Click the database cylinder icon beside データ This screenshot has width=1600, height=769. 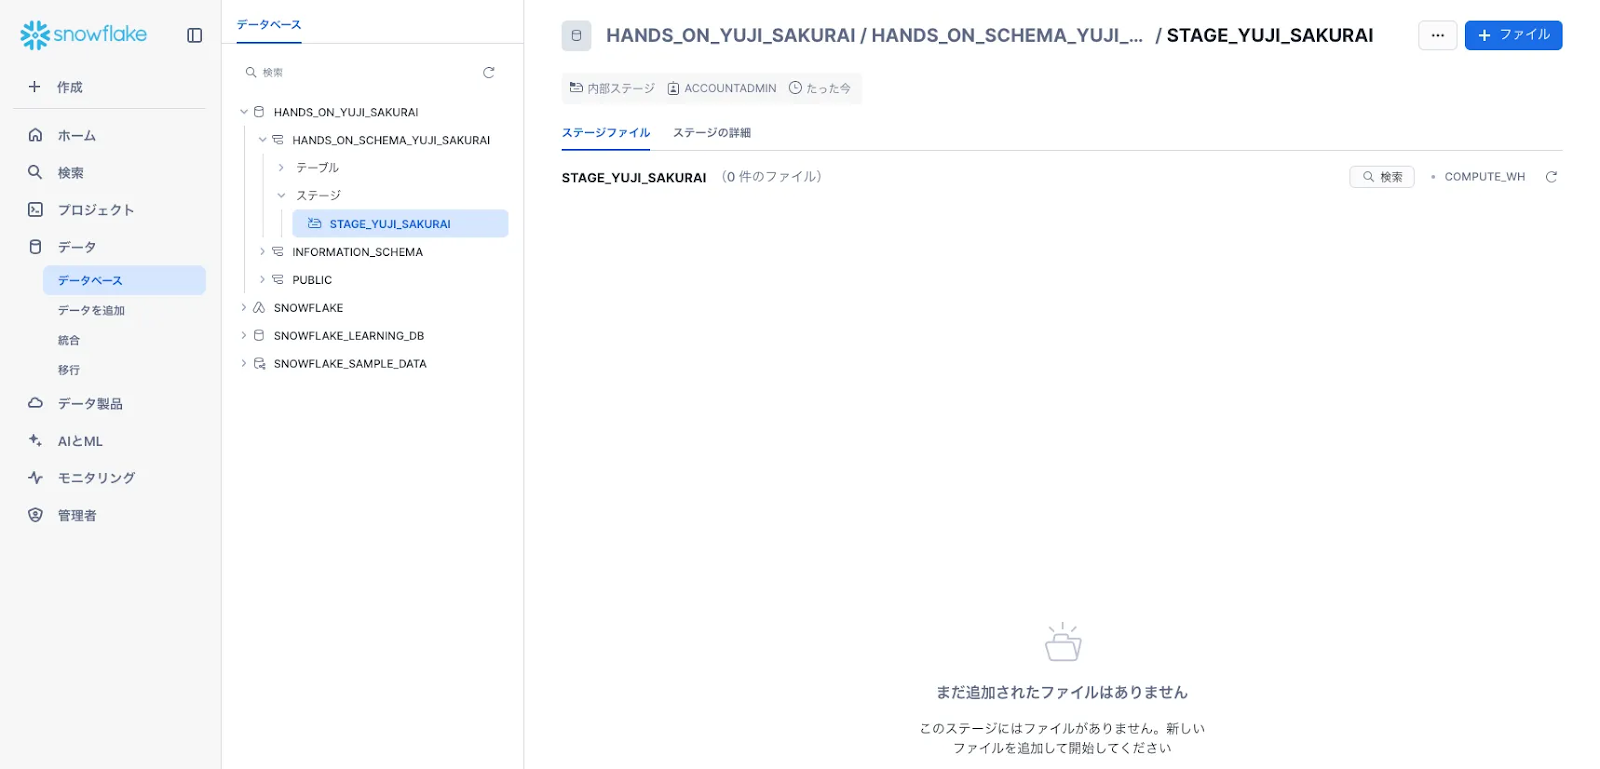pos(35,247)
